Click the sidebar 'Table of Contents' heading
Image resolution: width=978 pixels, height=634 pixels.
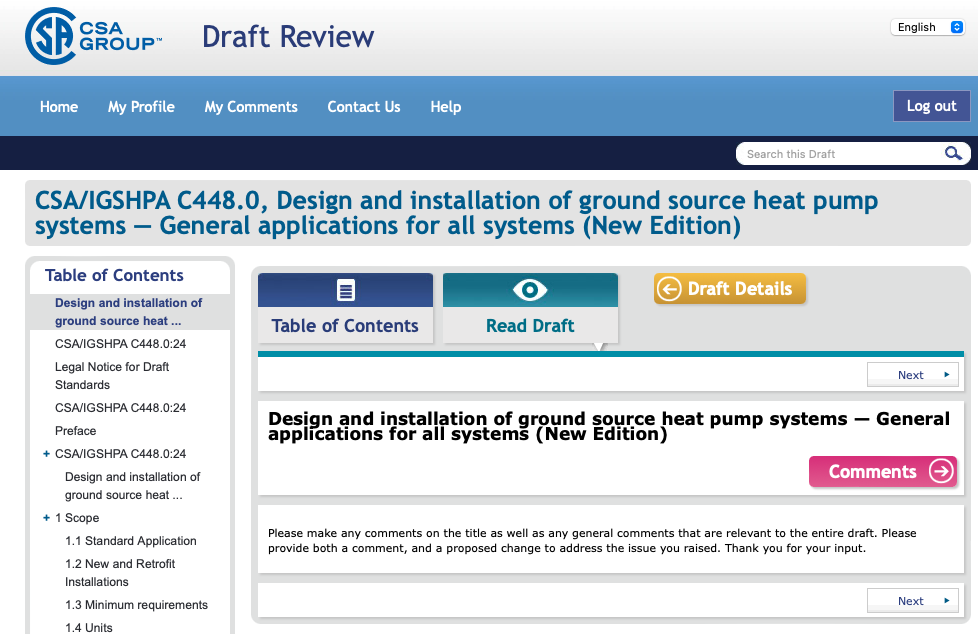[114, 275]
